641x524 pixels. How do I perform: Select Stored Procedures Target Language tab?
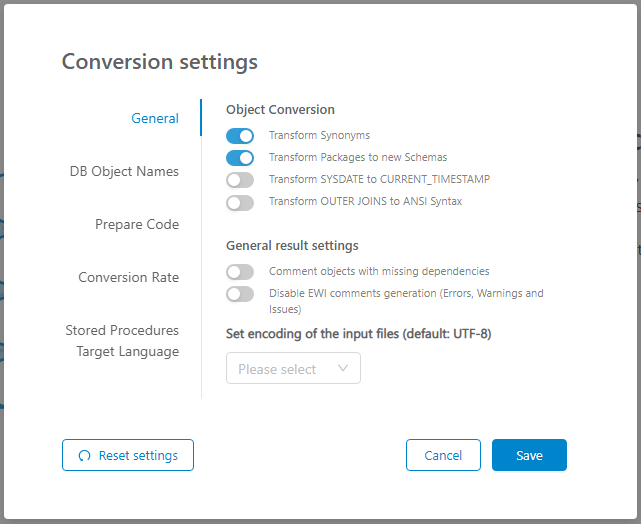coord(122,341)
